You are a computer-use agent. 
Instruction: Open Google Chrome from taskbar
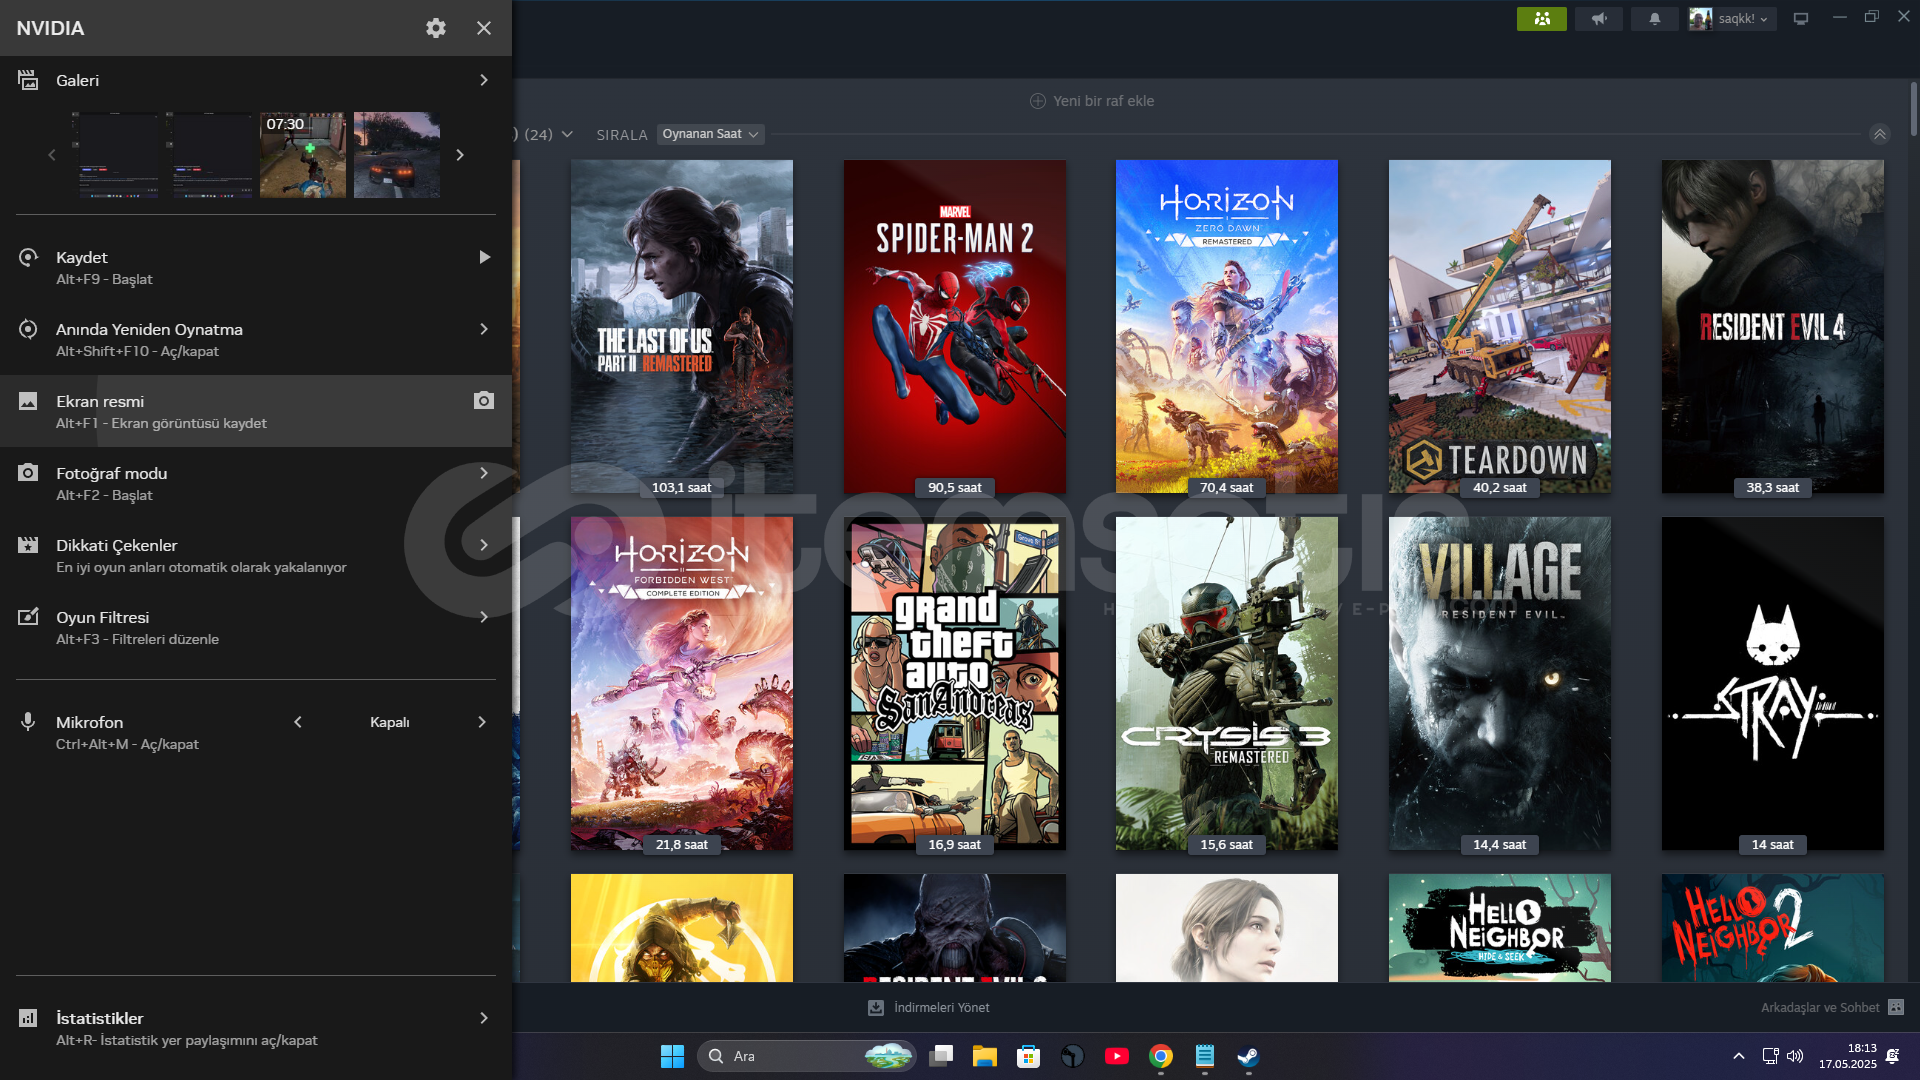[1161, 1056]
